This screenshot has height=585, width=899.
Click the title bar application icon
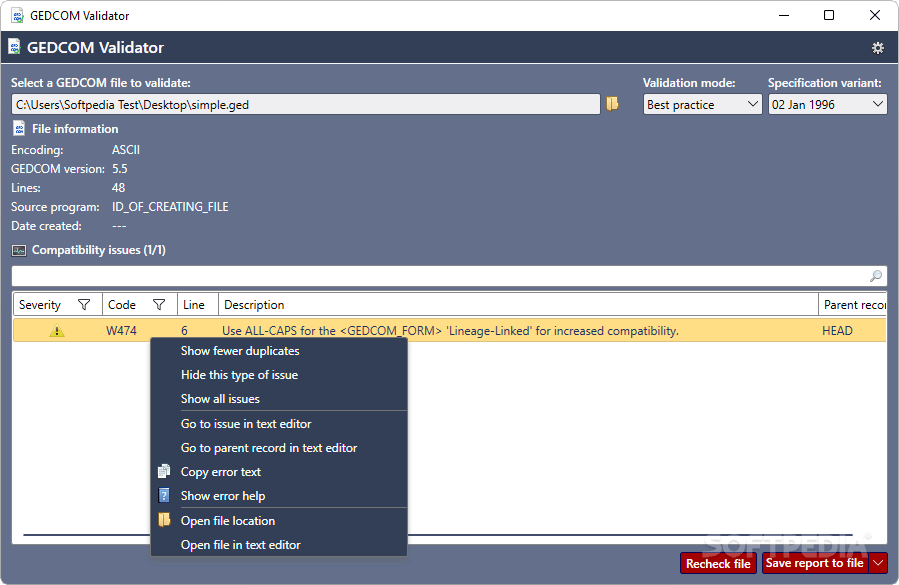(17, 15)
